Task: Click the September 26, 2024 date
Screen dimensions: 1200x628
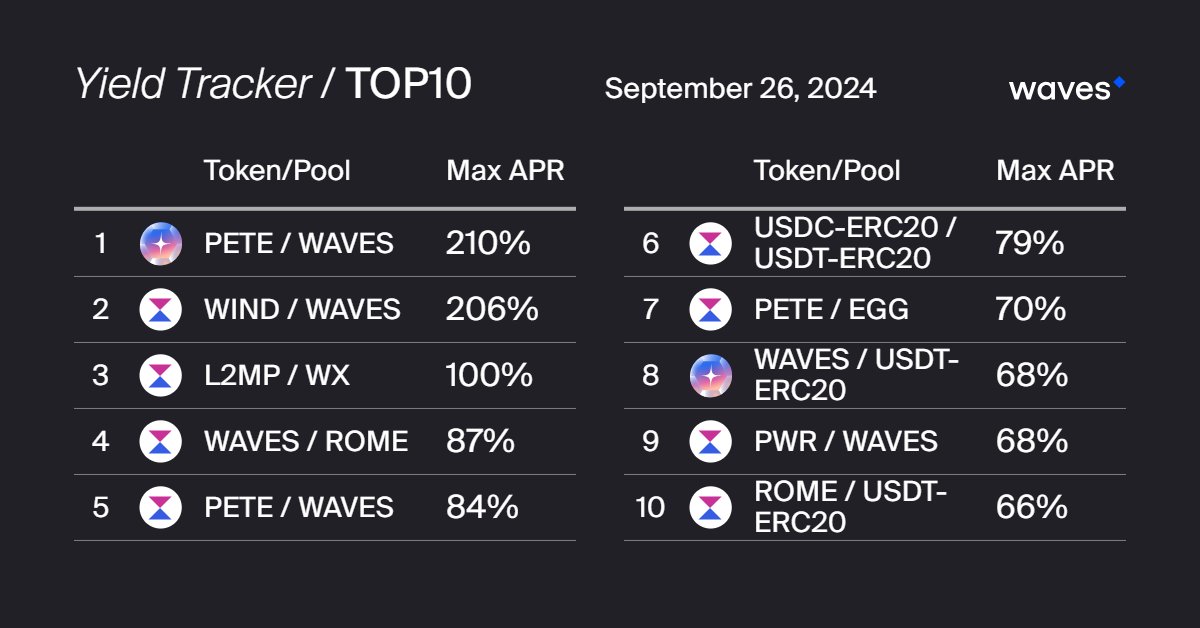Action: tap(740, 89)
